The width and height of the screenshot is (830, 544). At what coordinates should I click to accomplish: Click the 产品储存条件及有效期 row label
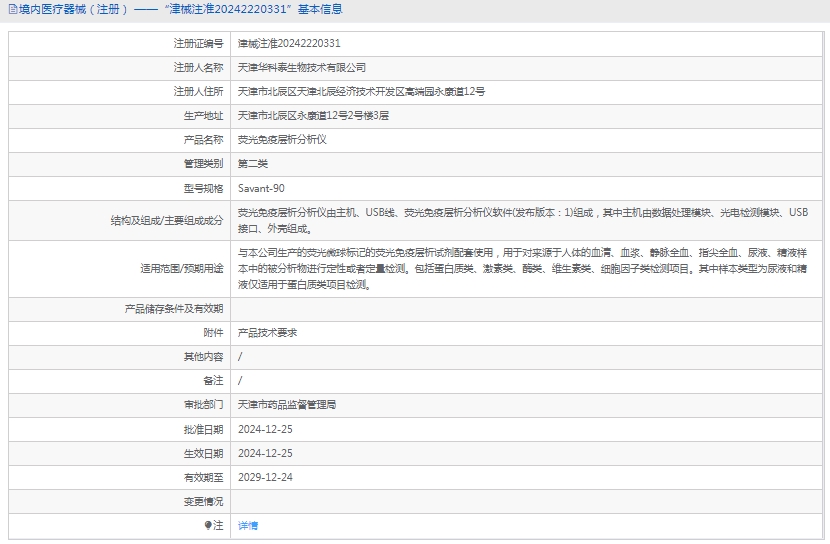tap(173, 309)
